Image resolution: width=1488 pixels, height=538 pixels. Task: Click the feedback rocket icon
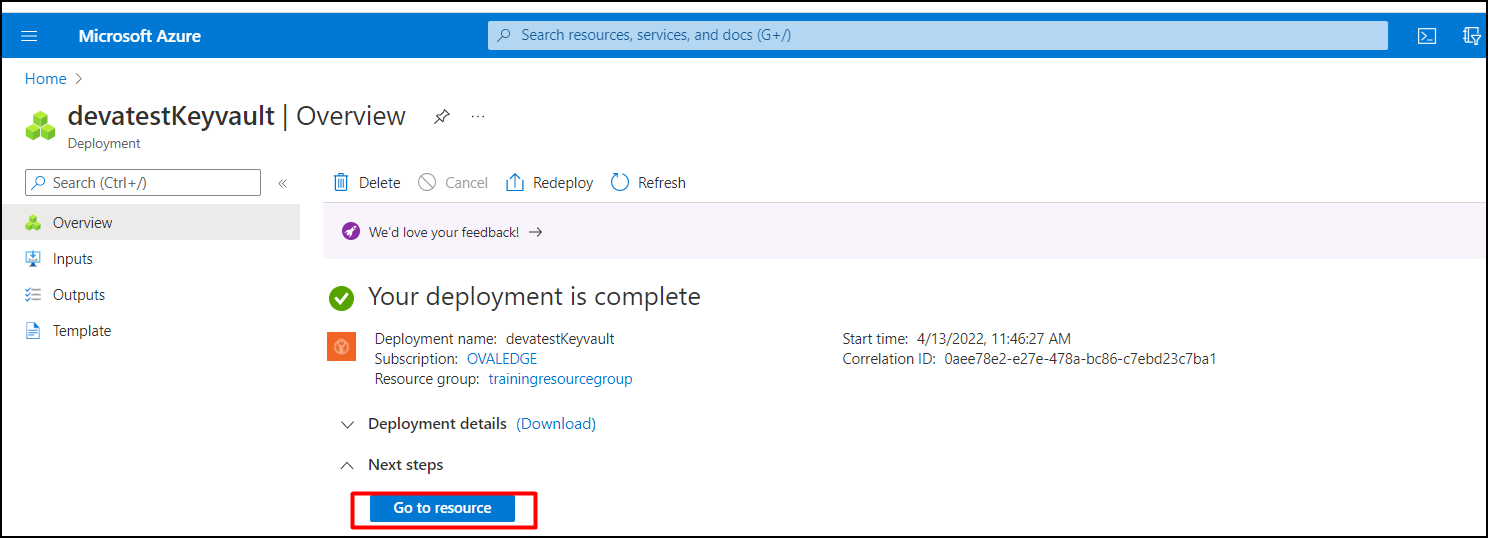click(350, 231)
